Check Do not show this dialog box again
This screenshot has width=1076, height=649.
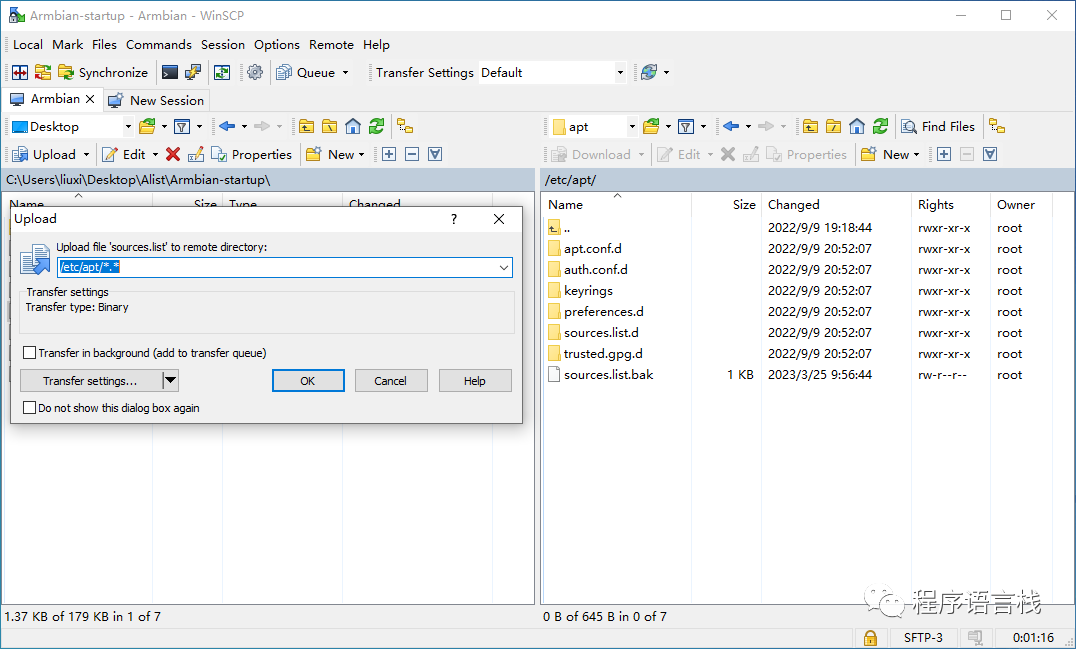click(30, 408)
